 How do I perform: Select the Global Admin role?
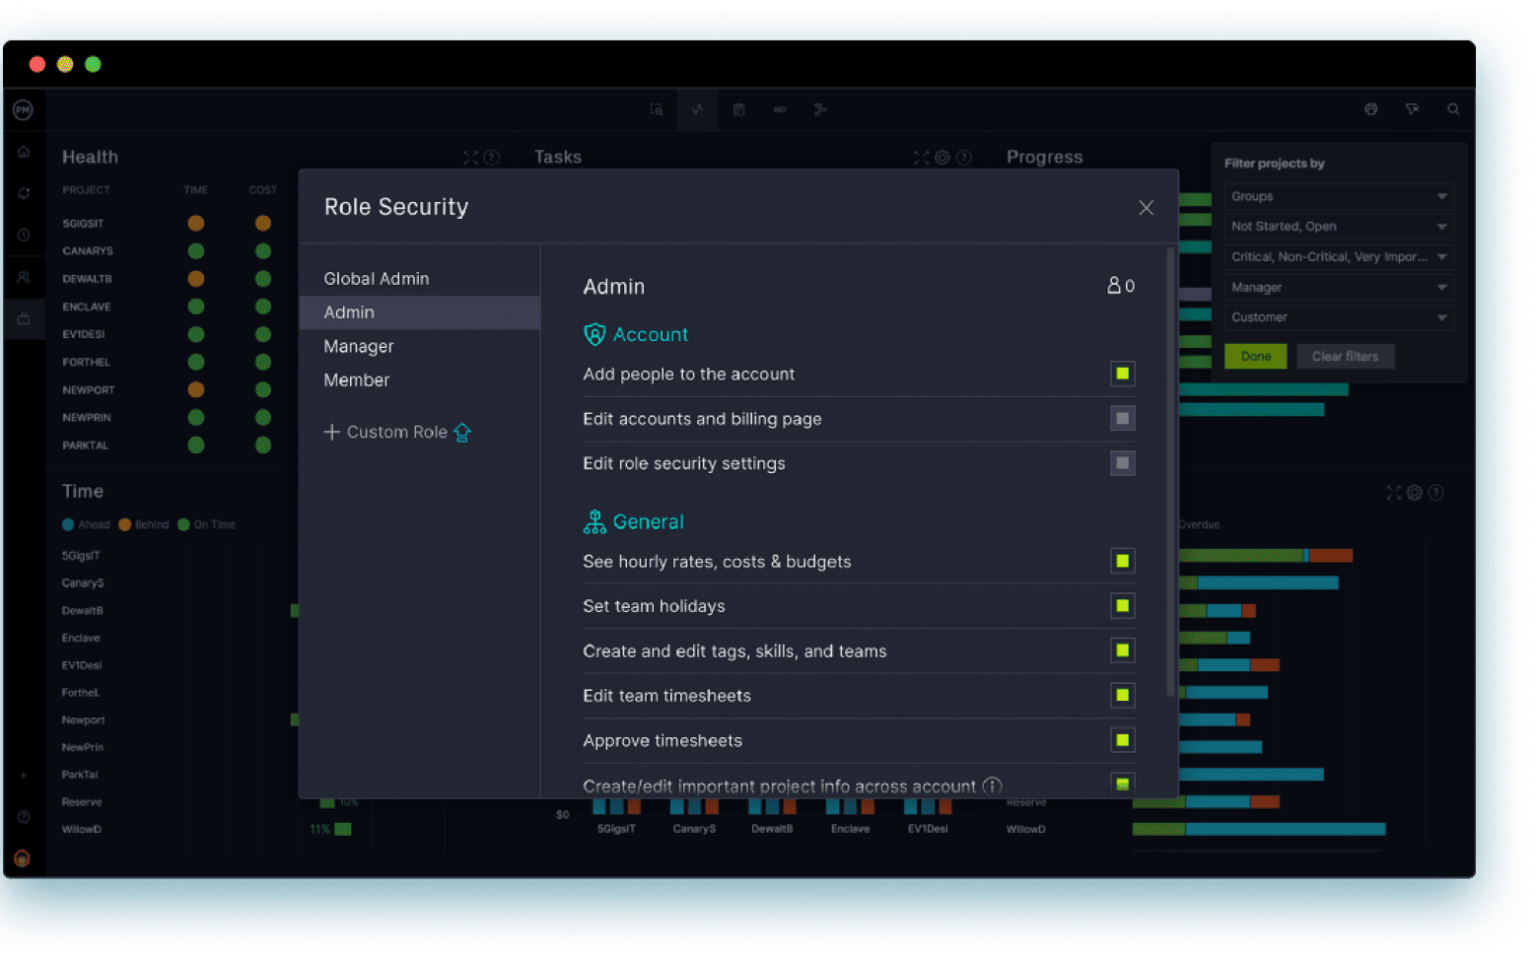(376, 279)
